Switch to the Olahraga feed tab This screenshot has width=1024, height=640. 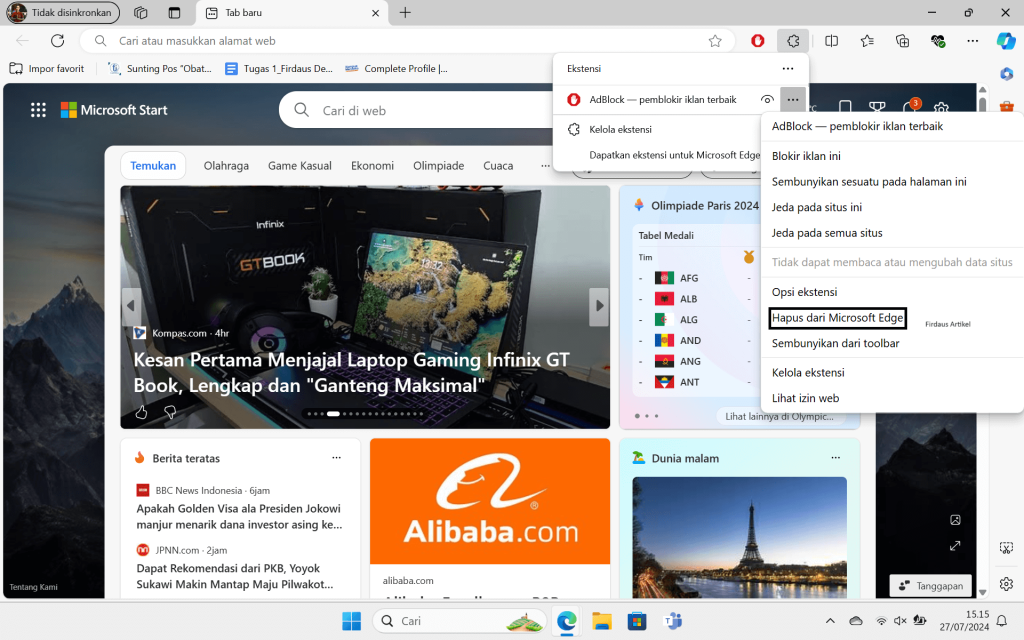coord(226,166)
